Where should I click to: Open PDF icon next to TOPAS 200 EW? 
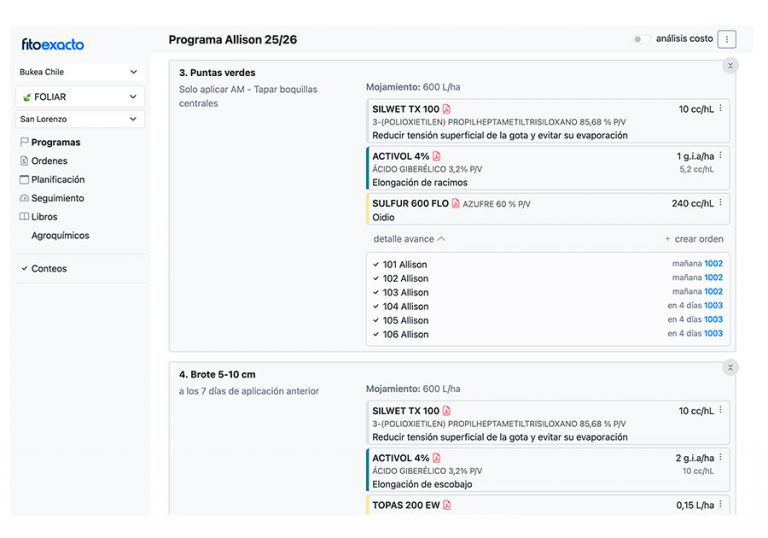[447, 505]
